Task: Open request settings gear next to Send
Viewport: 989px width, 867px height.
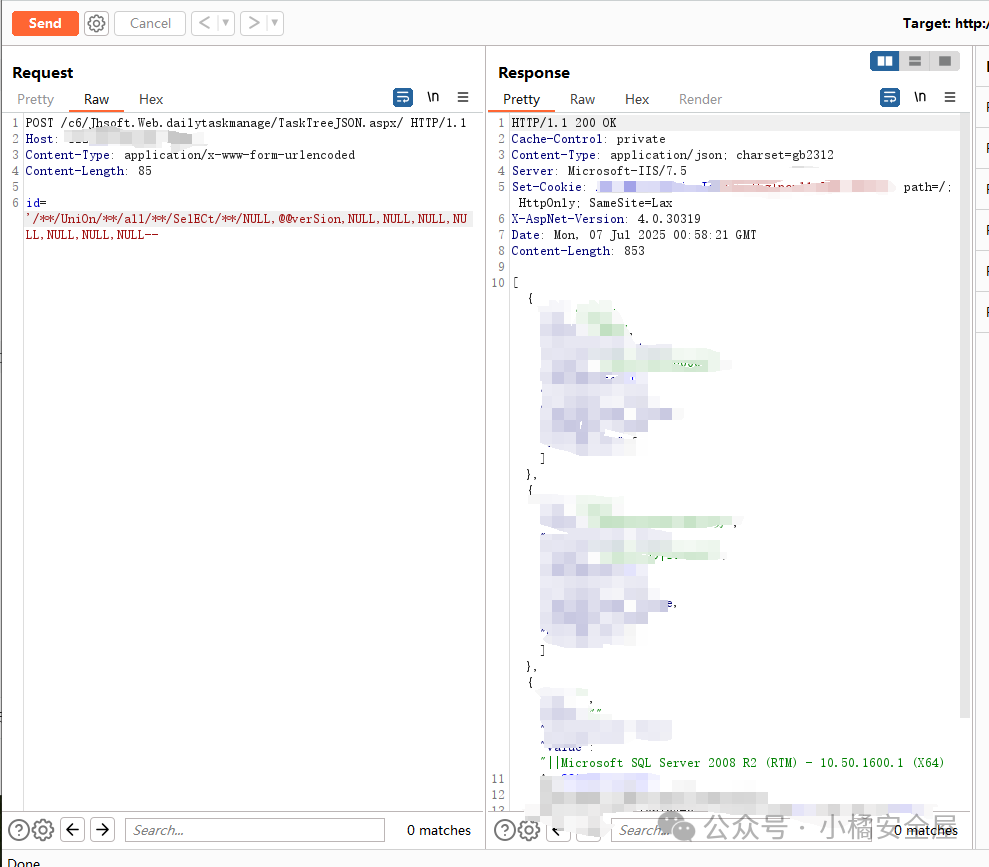Action: click(96, 23)
